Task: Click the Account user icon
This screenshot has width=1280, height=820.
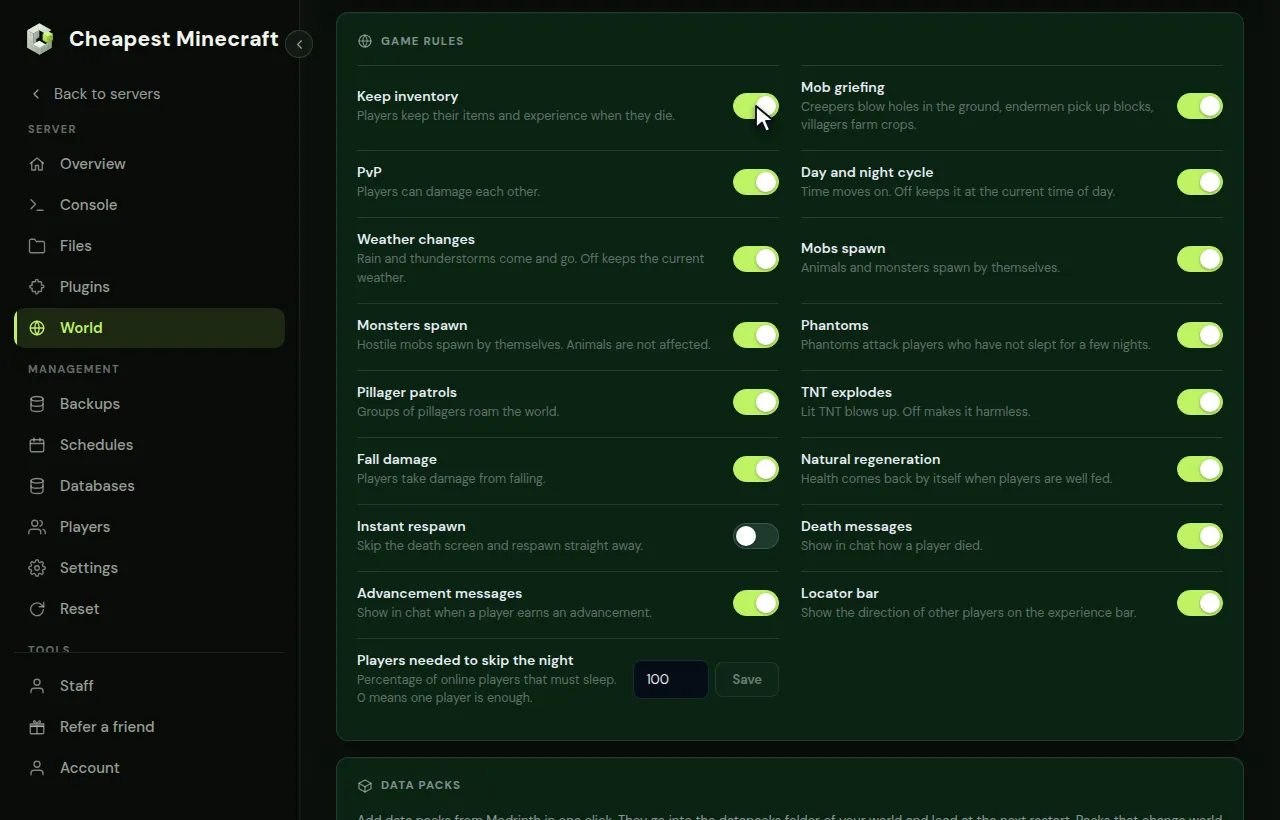Action: (x=37, y=768)
